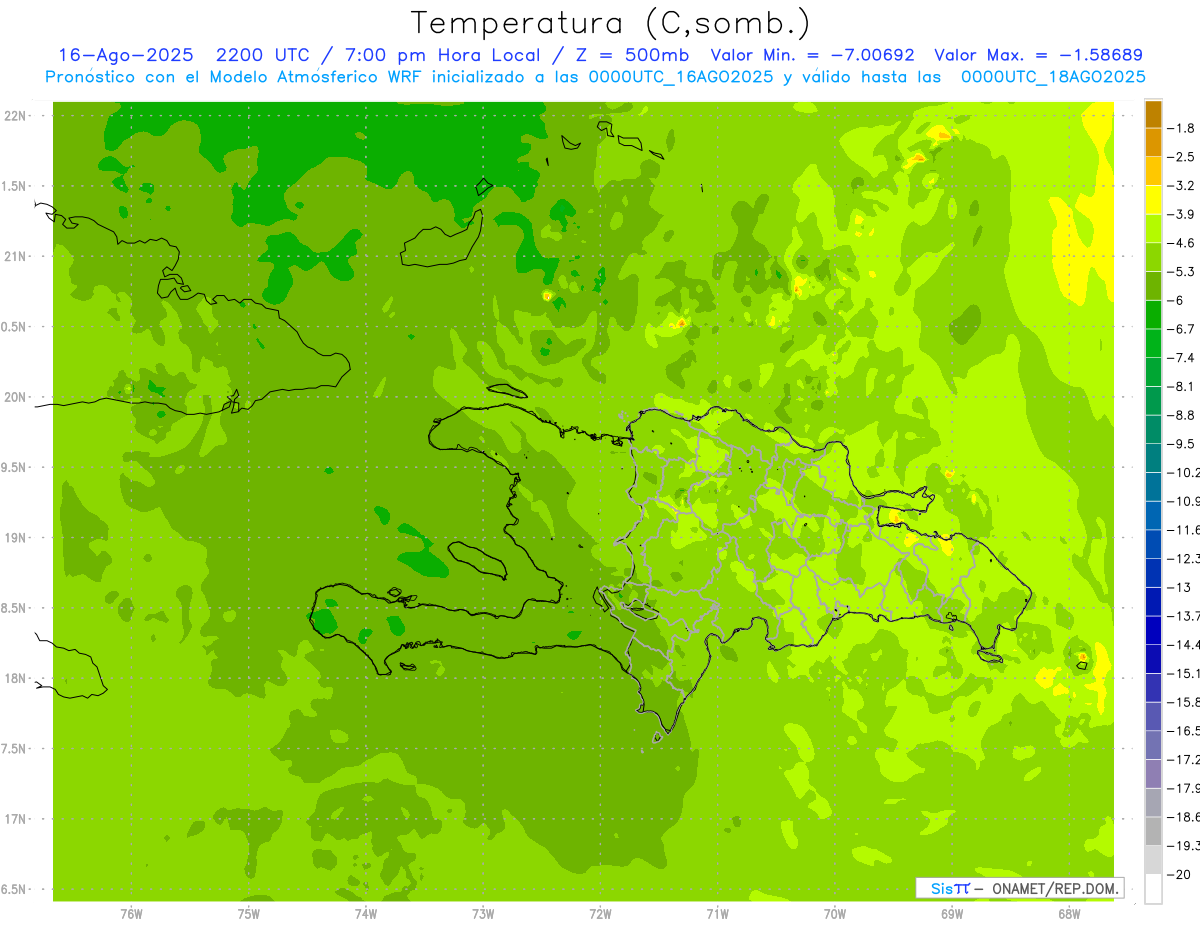
Task: Click the '-1.8' colorbar value
Action: click(1181, 128)
